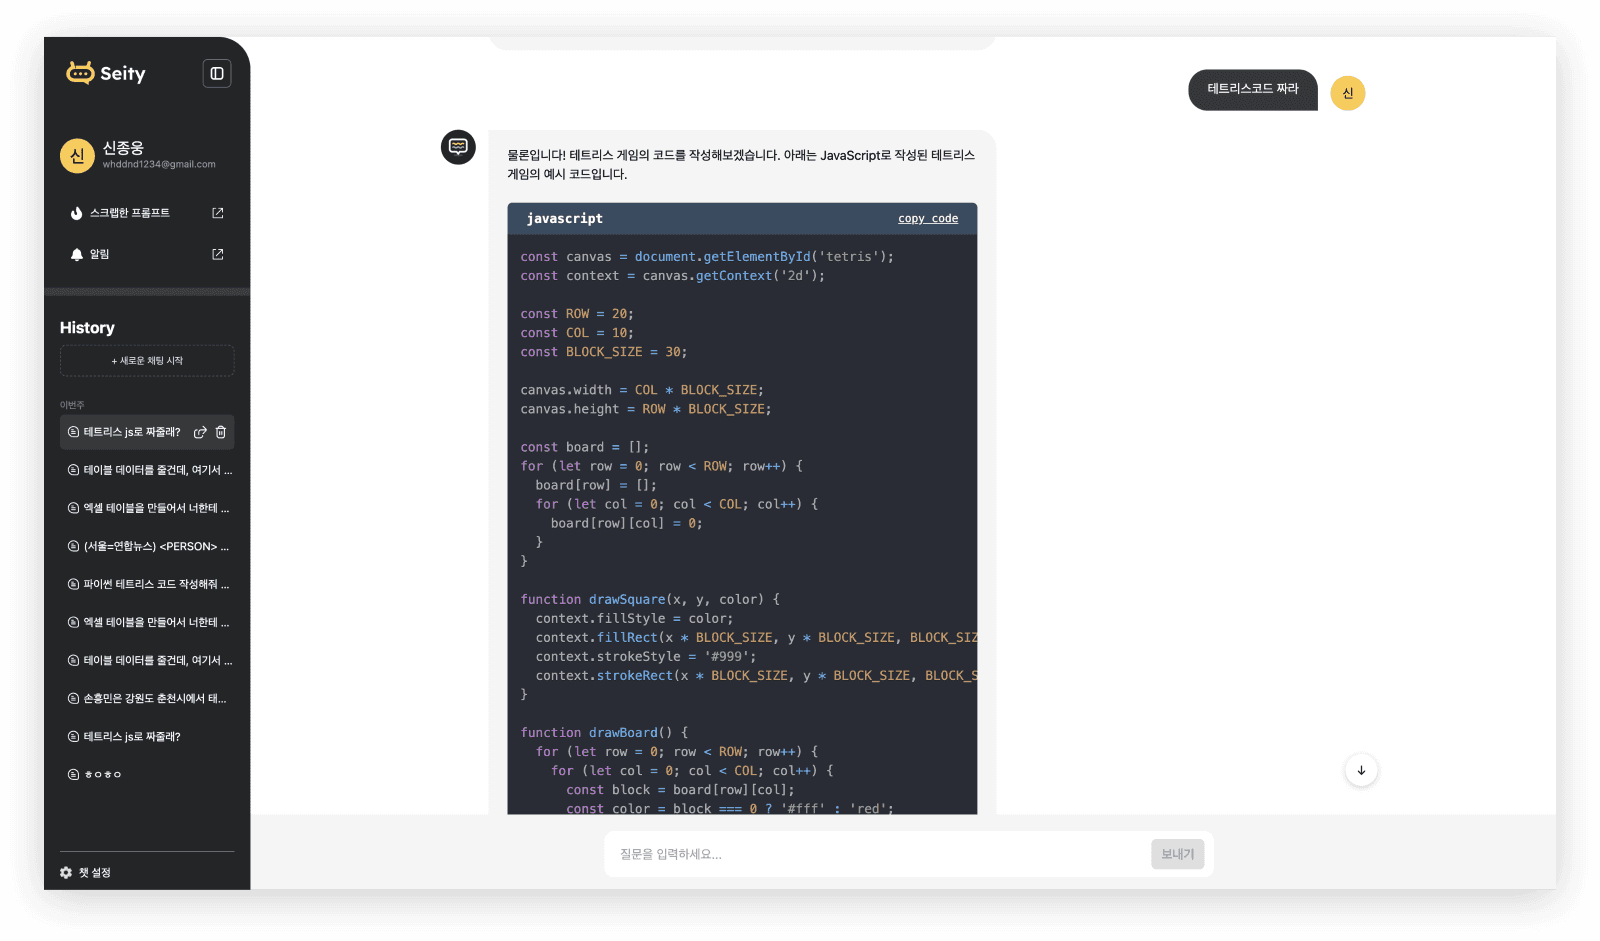Image resolution: width=1600 pixels, height=941 pixels.
Task: Click the bell icon for 알림
Action: point(76,254)
